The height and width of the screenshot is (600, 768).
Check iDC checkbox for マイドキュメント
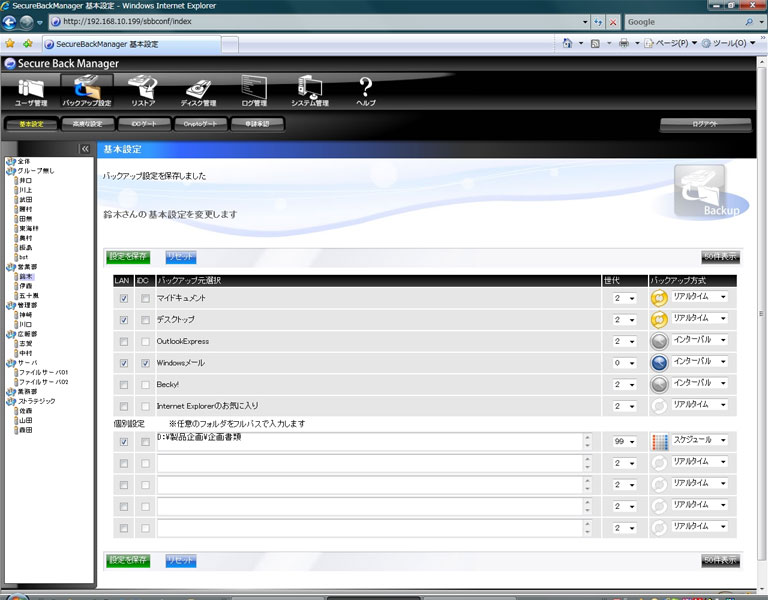click(x=145, y=298)
